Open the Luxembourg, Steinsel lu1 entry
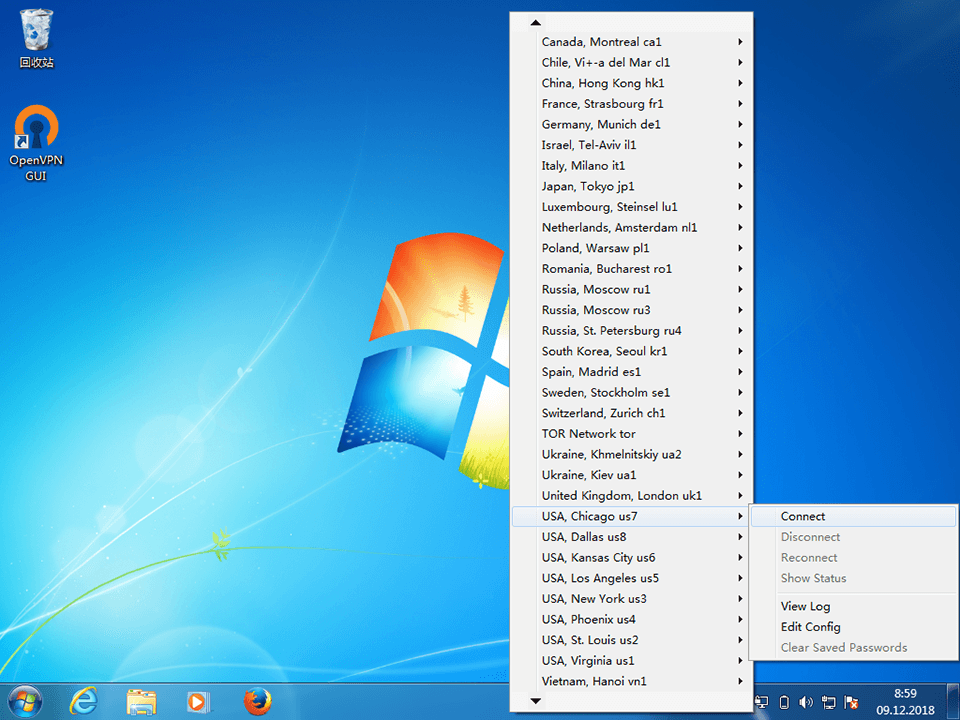The height and width of the screenshot is (720, 960). click(x=631, y=207)
